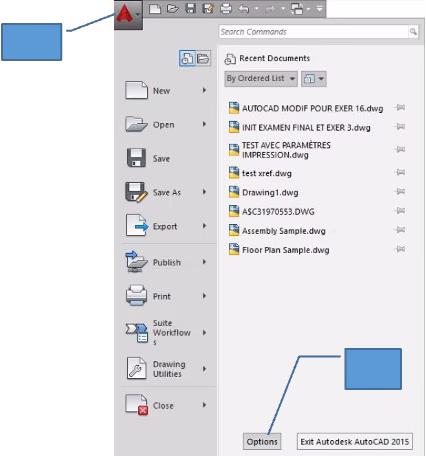Viewport: 426px width, 456px height.
Task: Expand the Publish submenu arrow
Action: [204, 262]
